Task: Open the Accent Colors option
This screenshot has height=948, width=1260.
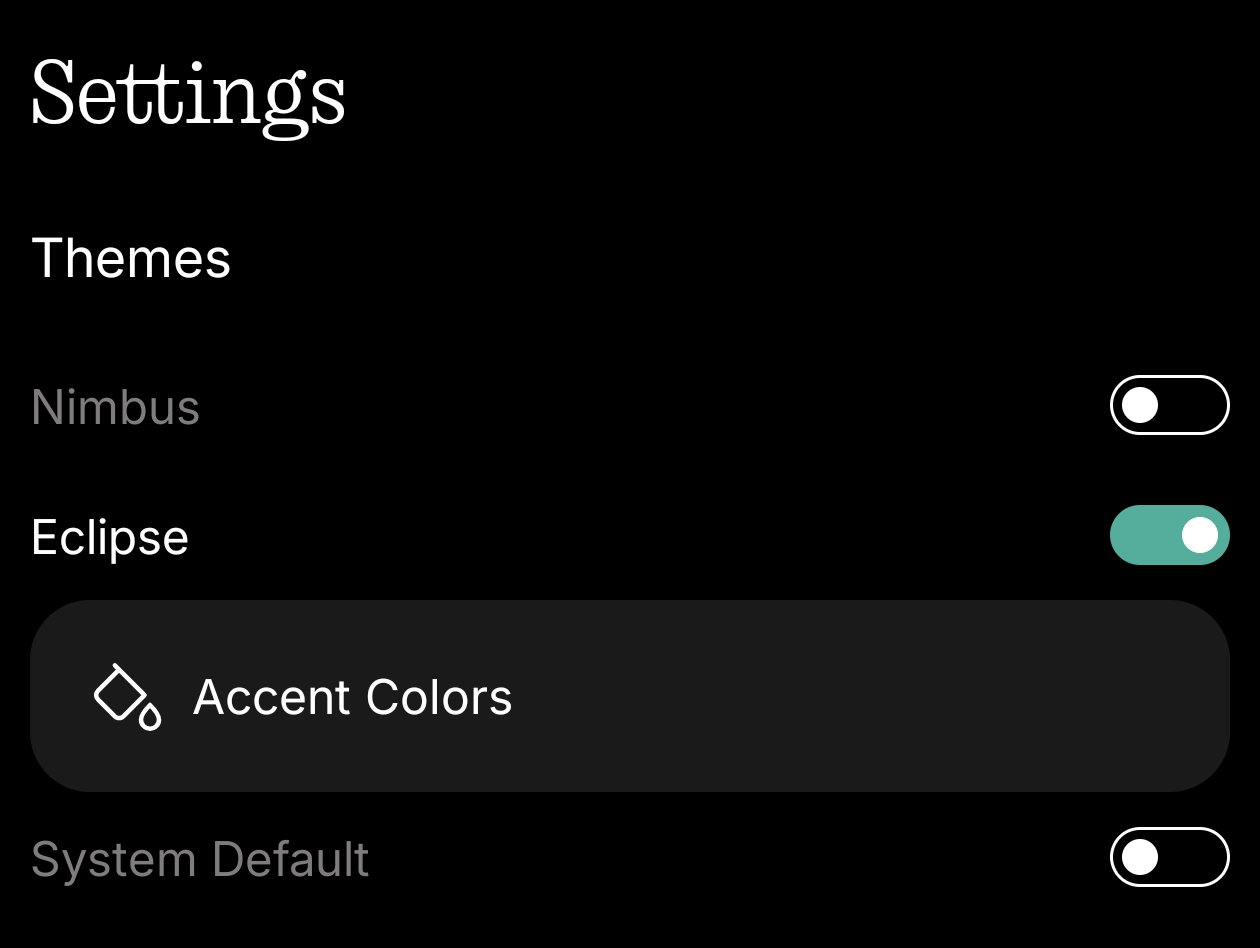Action: [629, 696]
